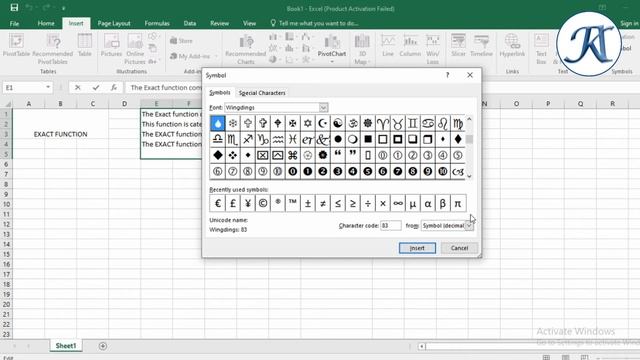Open the File menu tab
This screenshot has height=360, width=640.
[x=14, y=23]
